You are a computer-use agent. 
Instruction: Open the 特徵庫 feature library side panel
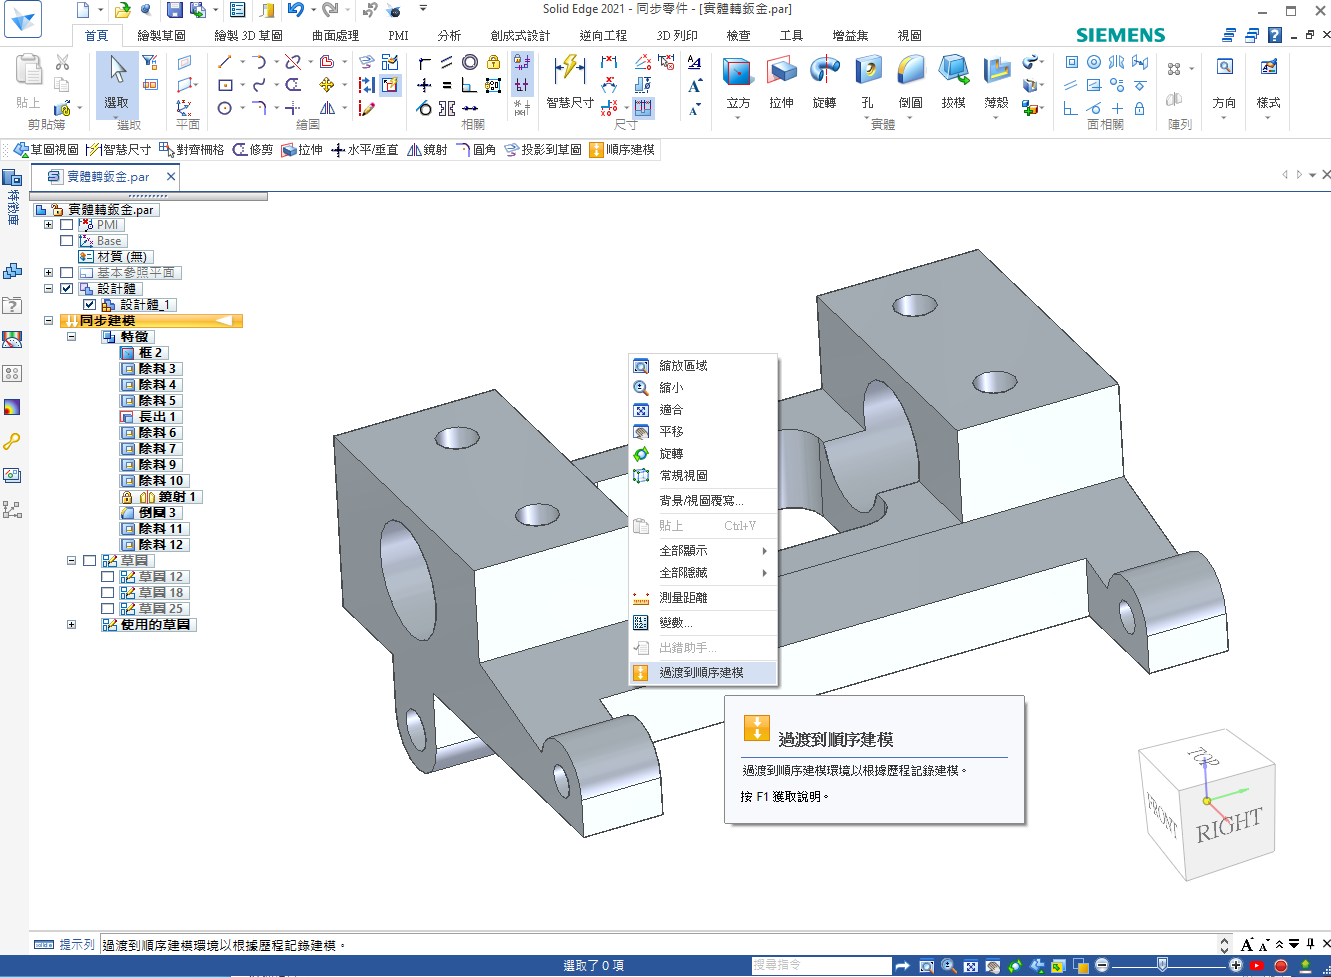[x=12, y=196]
